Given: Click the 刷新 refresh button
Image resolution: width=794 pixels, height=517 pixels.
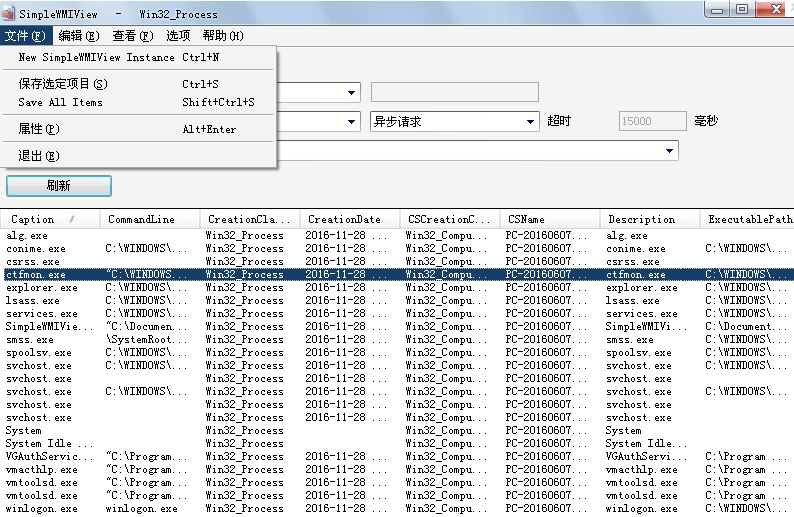Looking at the screenshot, I should (x=59, y=186).
